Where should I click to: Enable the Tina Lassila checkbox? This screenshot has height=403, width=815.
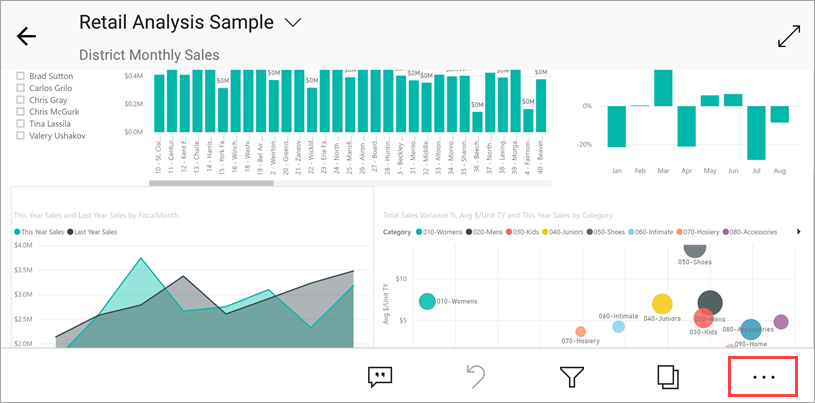pos(20,124)
